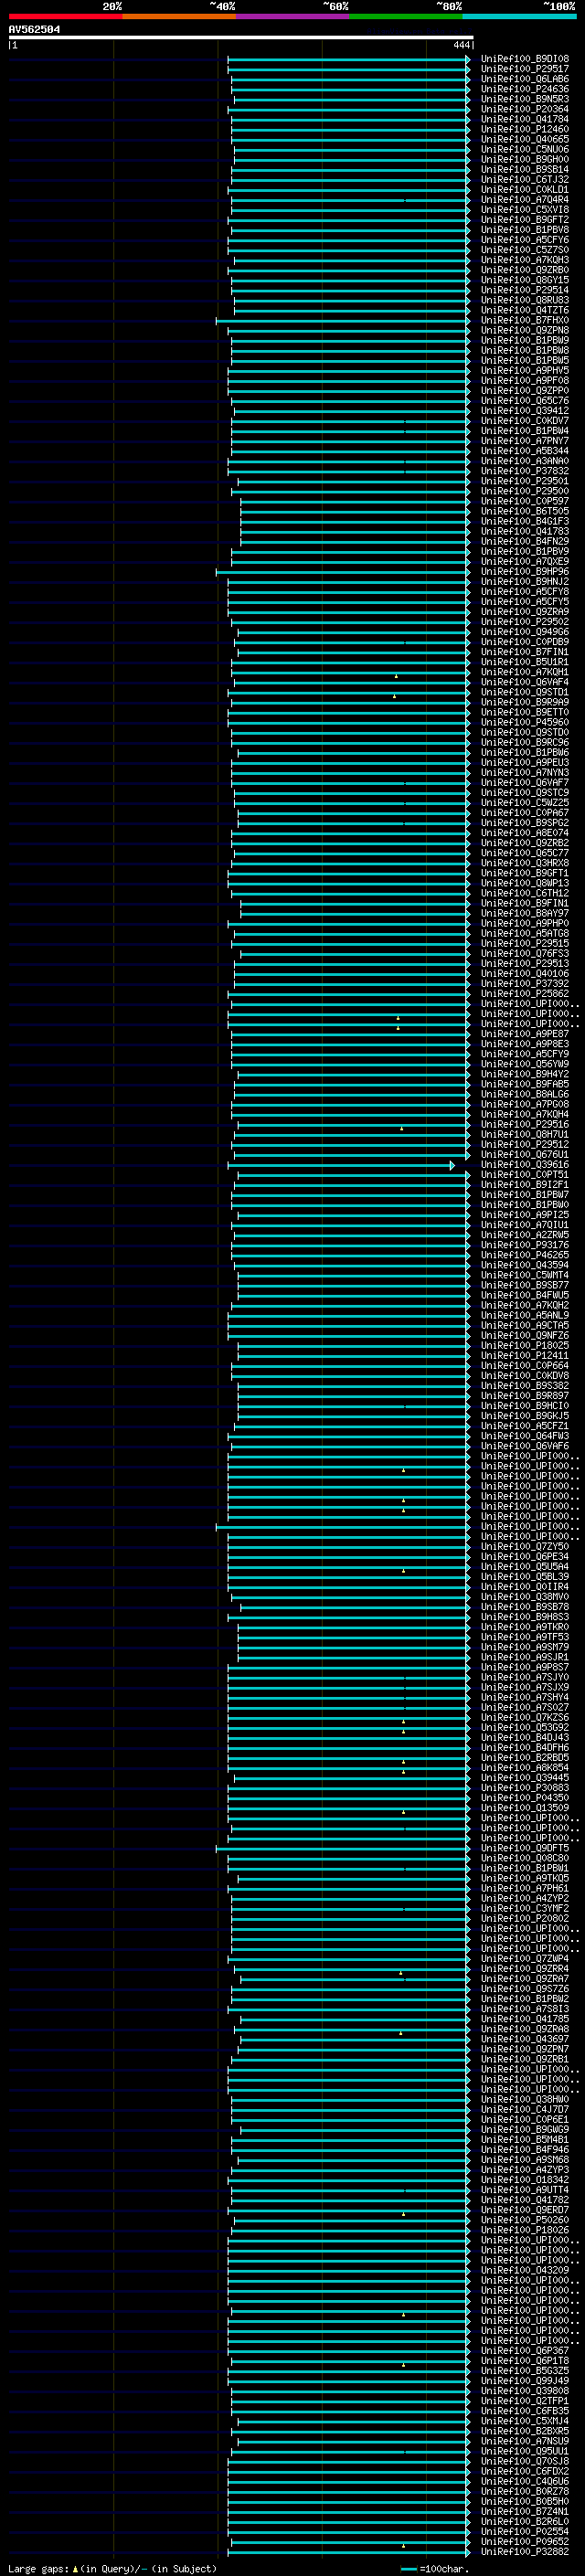Screen dimensions: 585x2576
Task: Click UniRef100_Q8GY15 label
Action: [524, 280]
